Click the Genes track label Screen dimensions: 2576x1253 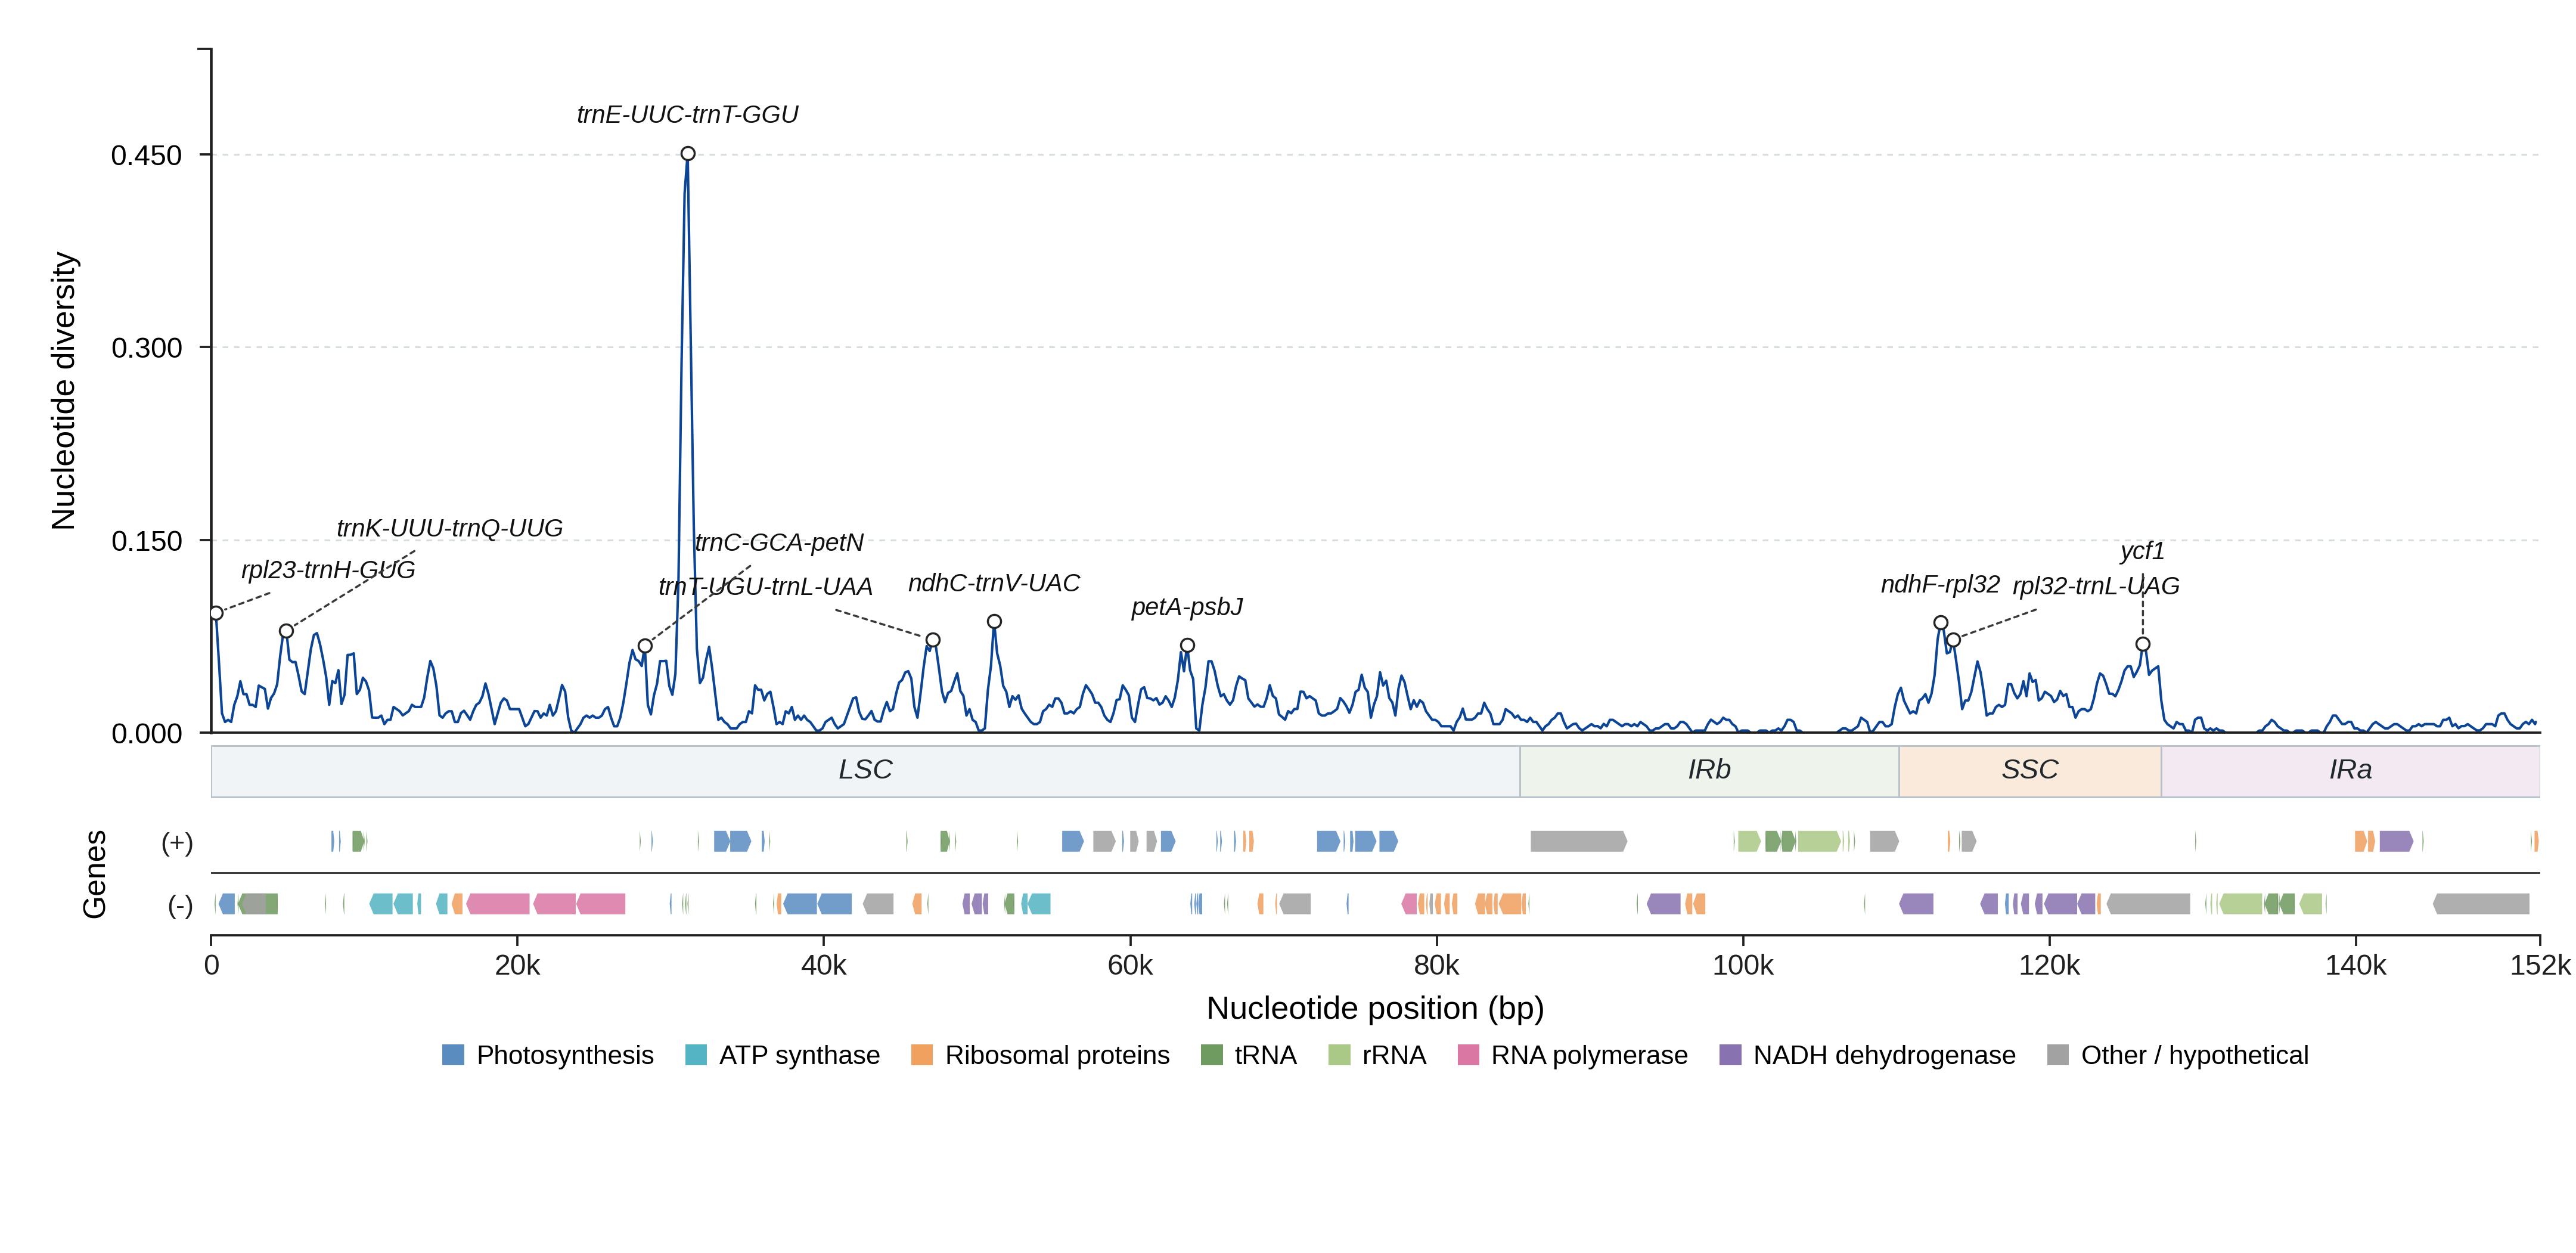coord(95,874)
